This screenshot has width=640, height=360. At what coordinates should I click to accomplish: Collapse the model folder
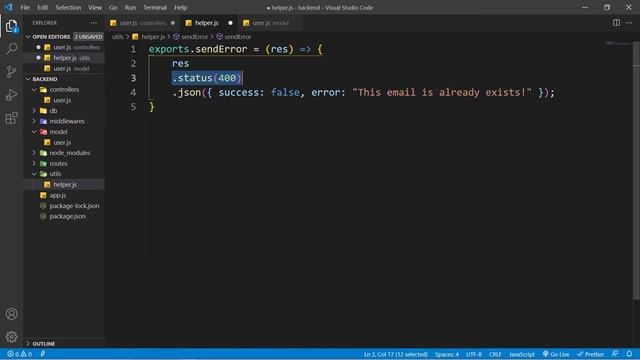64,132
